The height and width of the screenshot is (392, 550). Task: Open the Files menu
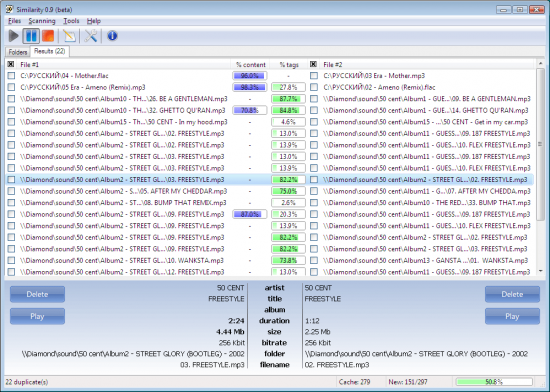click(x=14, y=21)
